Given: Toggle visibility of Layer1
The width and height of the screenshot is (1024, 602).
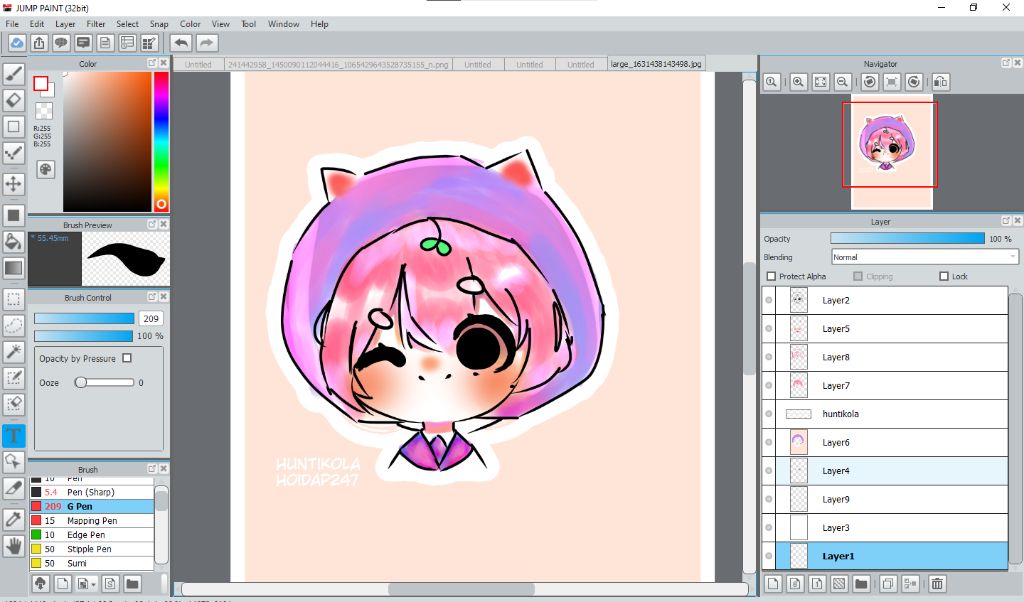Looking at the screenshot, I should [x=769, y=556].
